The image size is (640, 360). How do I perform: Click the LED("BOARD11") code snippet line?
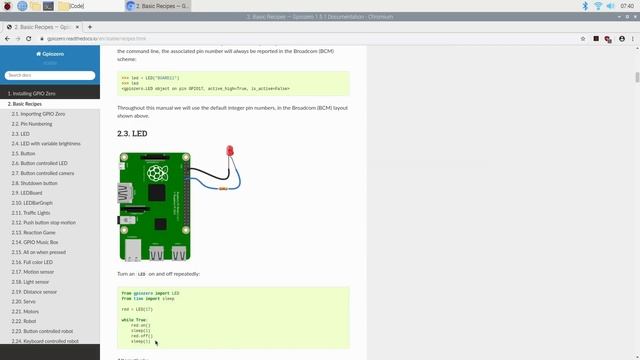click(150, 78)
